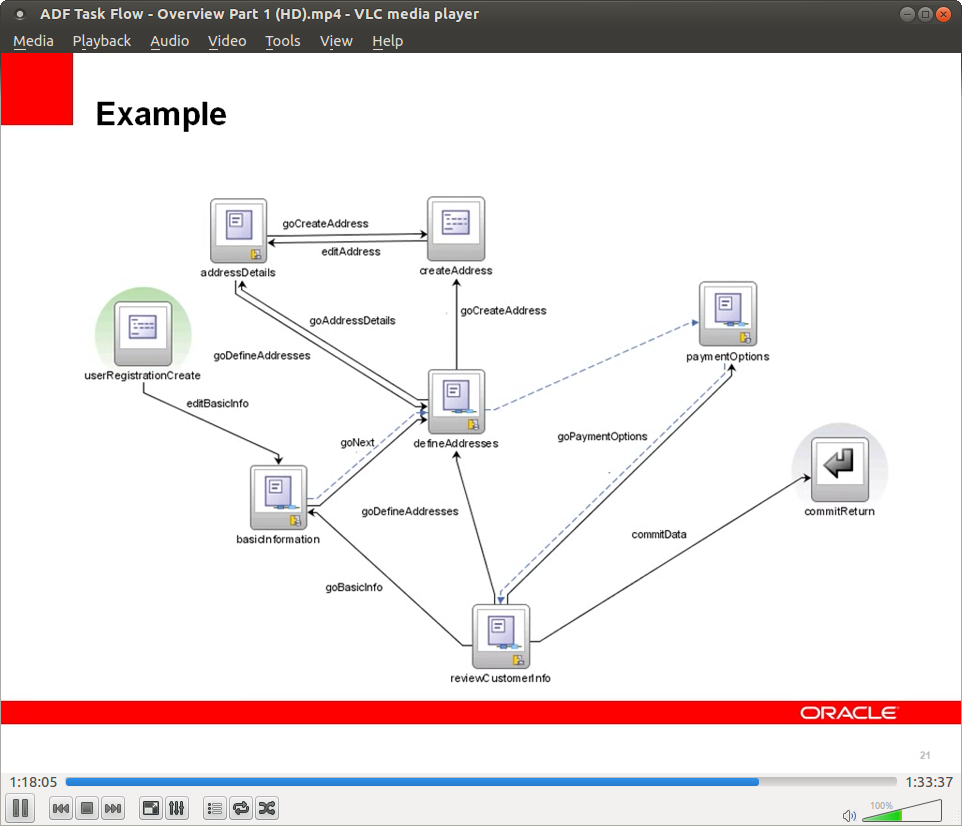The image size is (962, 826).
Task: Open the Playback menu
Action: pyautogui.click(x=101, y=41)
